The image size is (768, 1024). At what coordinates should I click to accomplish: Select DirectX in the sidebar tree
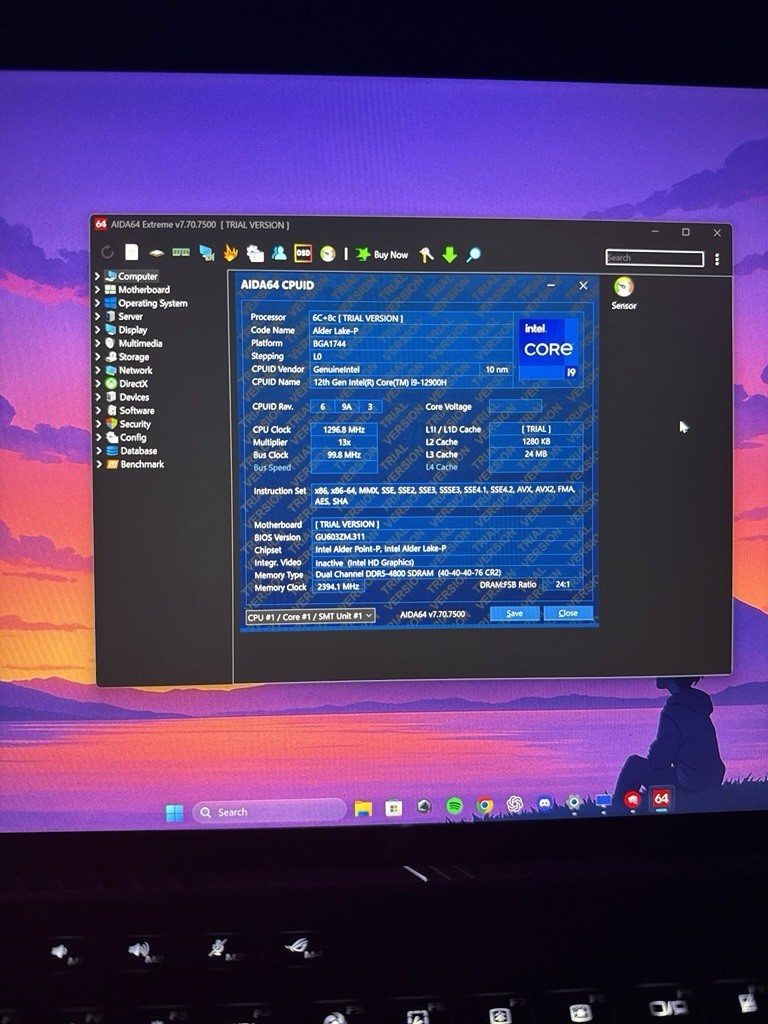coord(133,383)
